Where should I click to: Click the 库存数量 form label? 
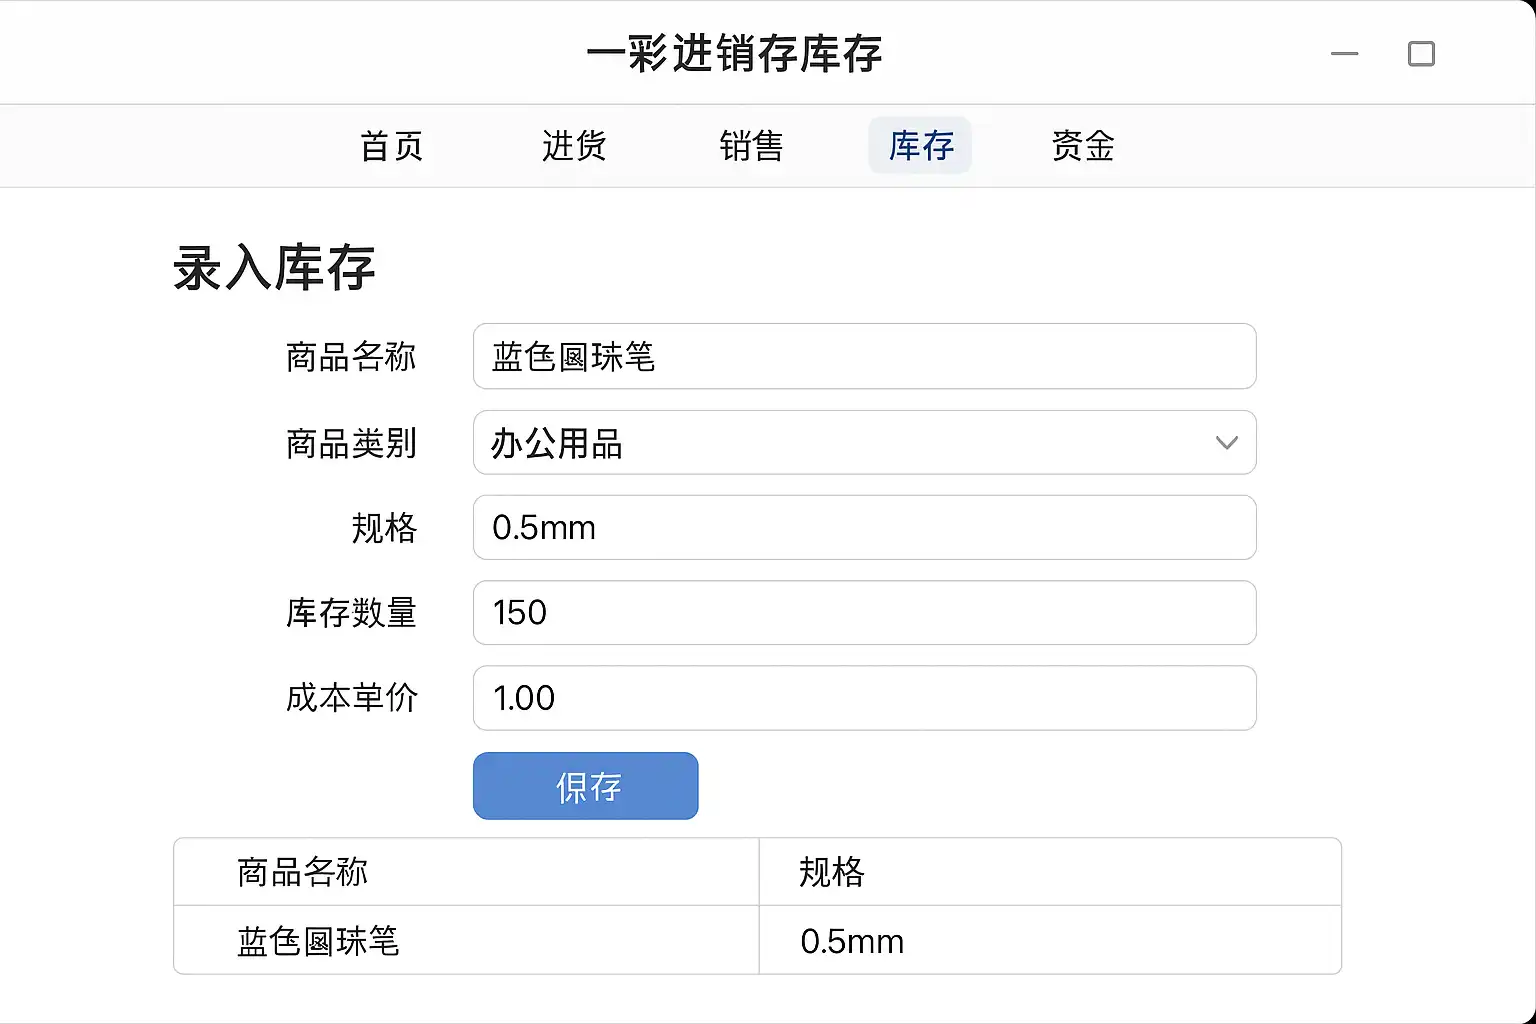click(x=351, y=613)
